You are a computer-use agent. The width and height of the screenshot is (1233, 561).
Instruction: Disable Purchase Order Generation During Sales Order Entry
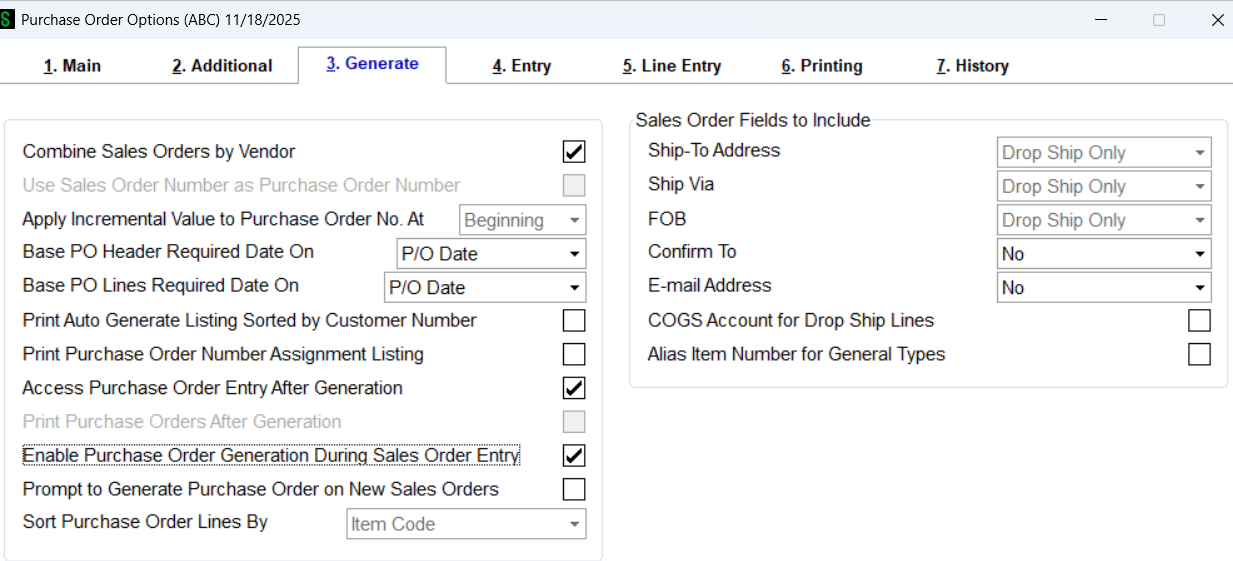point(574,456)
